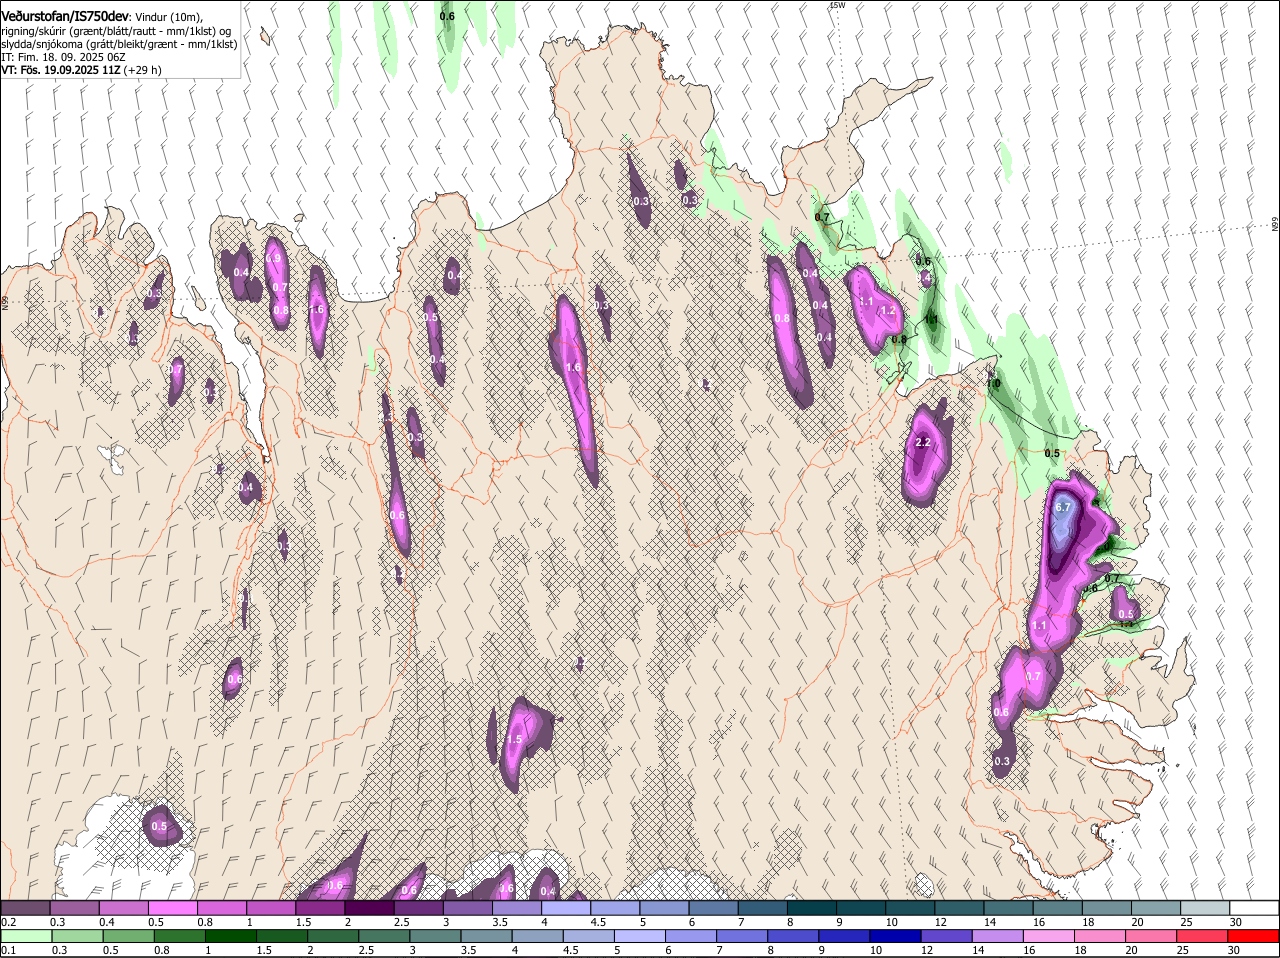Click the 1.2 precipitation value on map

[x=887, y=311]
